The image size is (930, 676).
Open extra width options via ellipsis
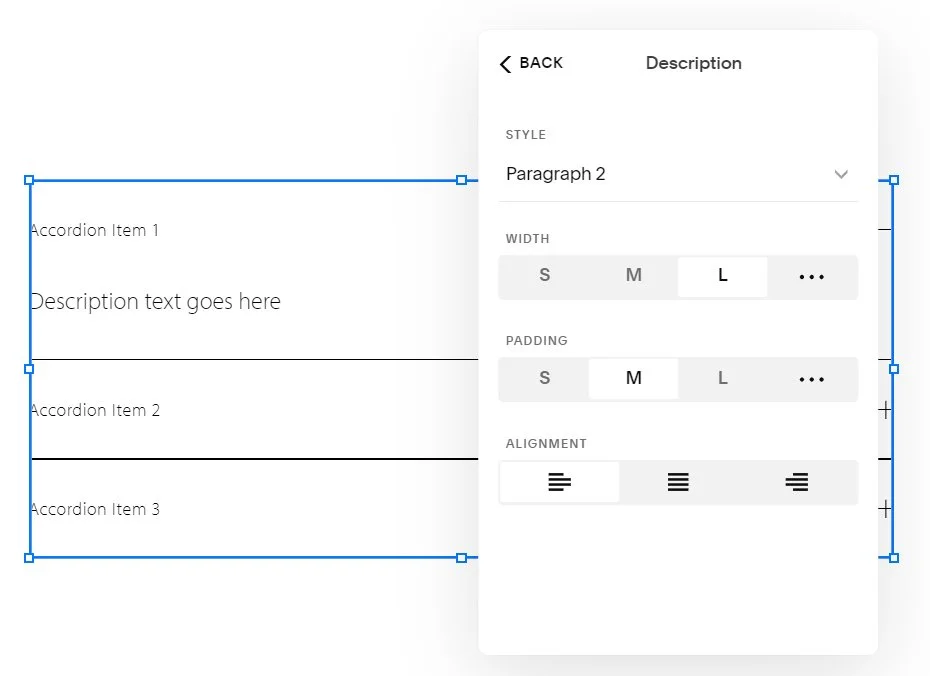tap(811, 277)
